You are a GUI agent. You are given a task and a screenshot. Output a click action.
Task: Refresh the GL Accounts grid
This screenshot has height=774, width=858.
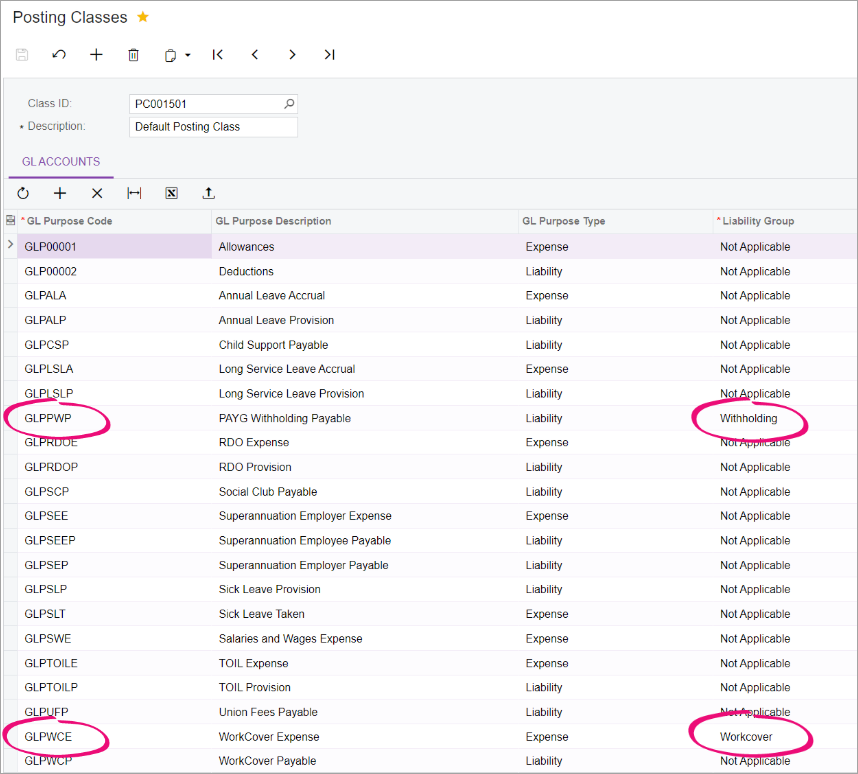pyautogui.click(x=23, y=193)
